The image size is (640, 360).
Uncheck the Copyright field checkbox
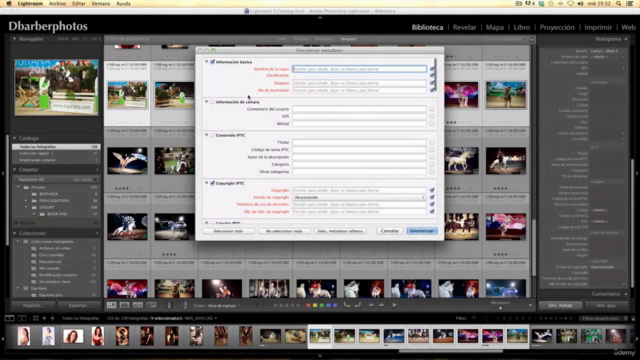(x=432, y=190)
